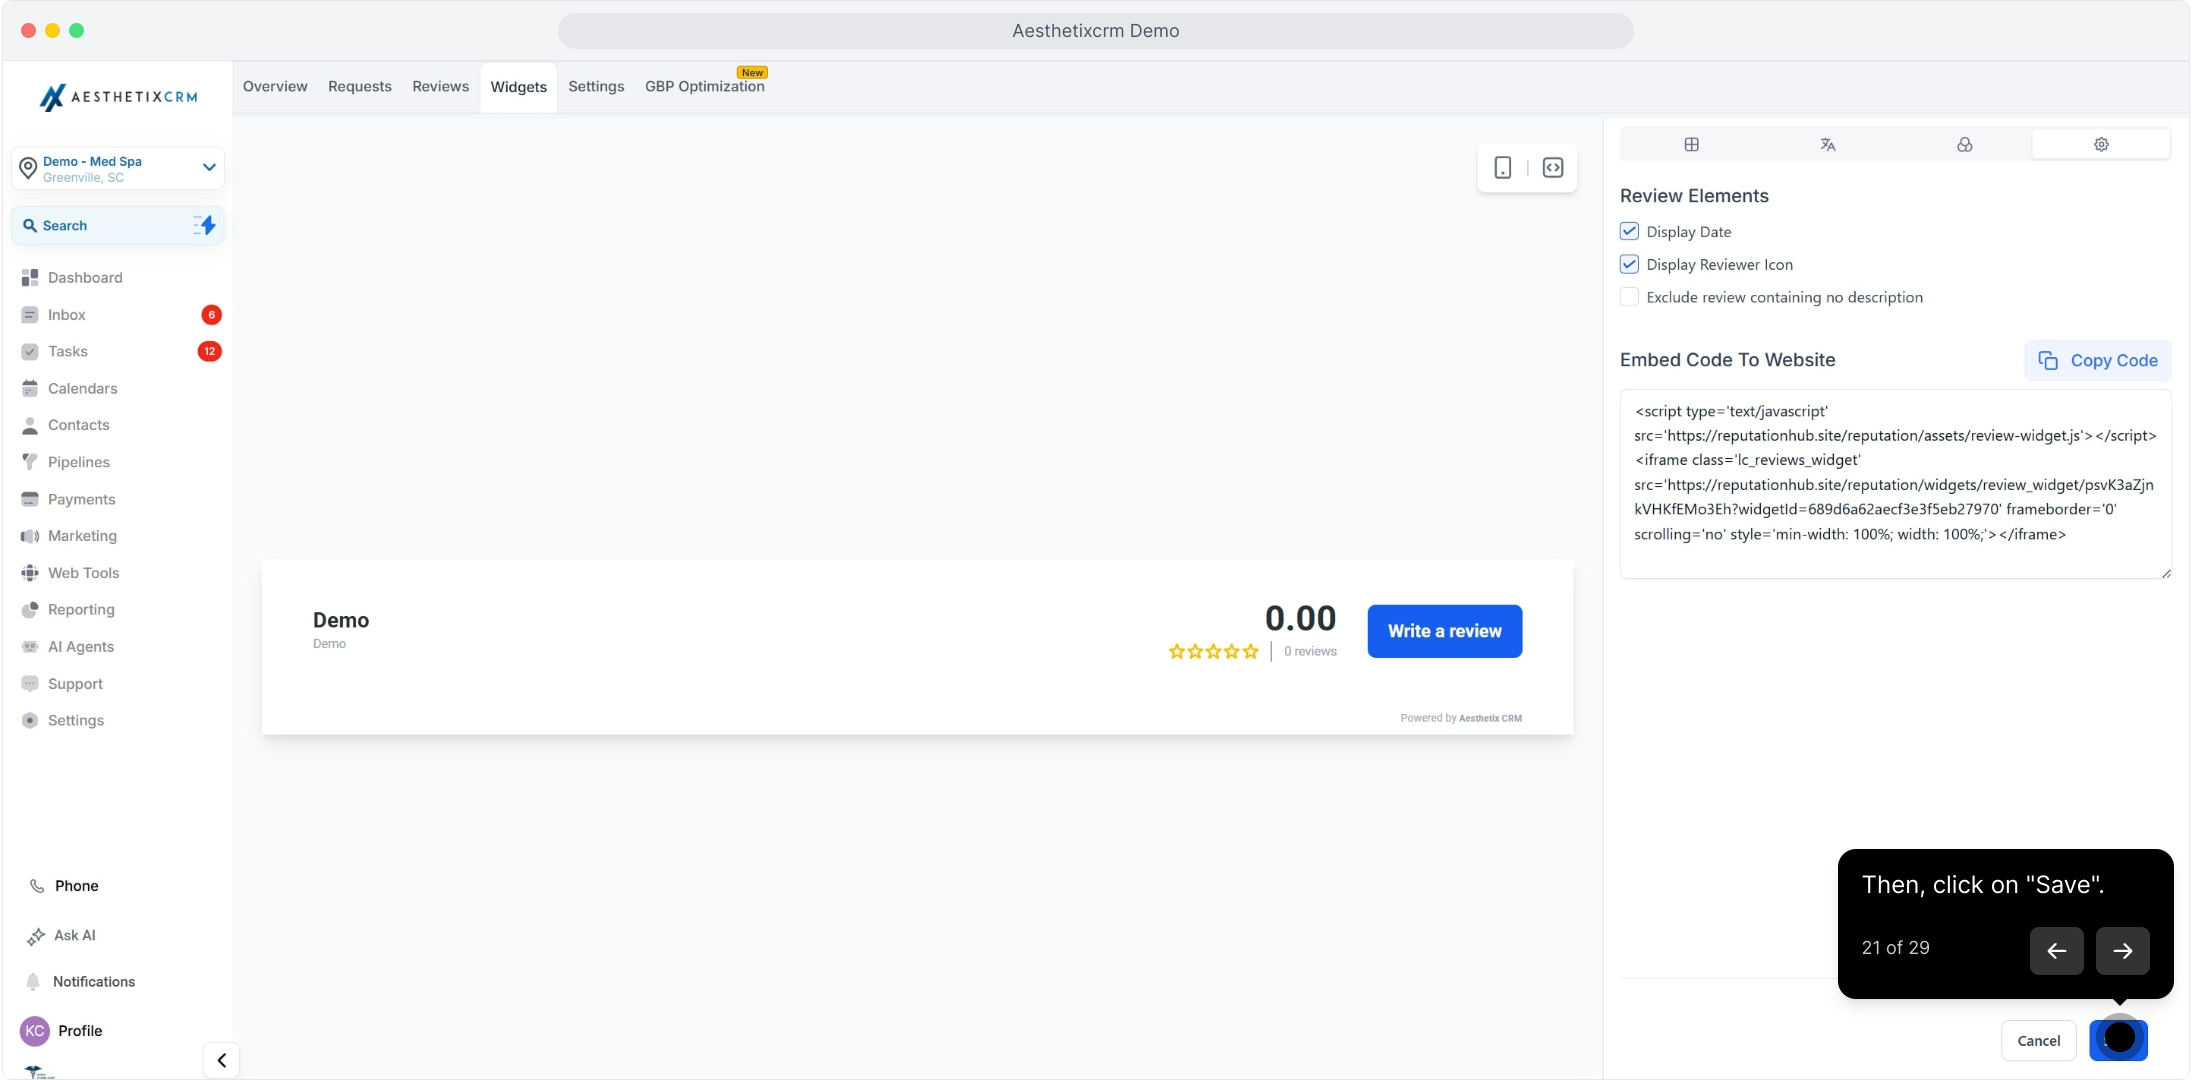Click the Review Elements heading
This screenshot has width=2192, height=1080.
point(1694,196)
